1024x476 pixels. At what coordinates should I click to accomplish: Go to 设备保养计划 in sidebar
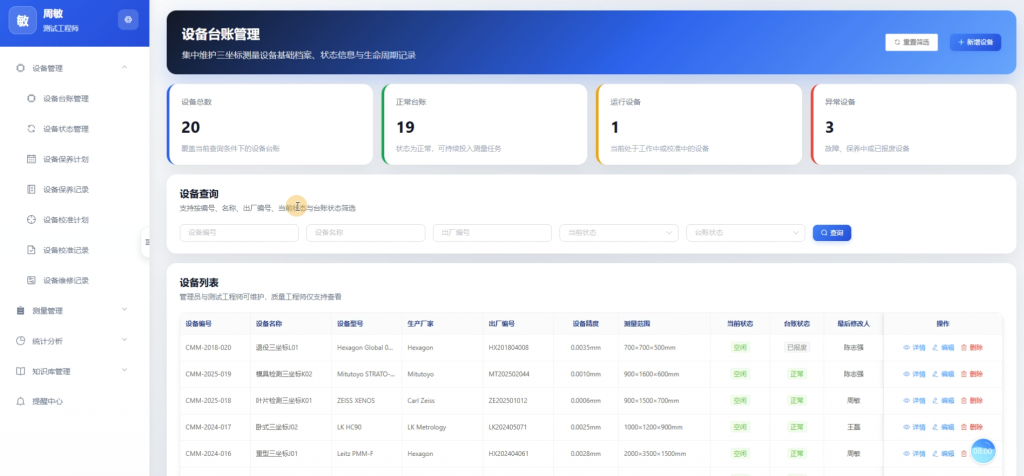click(65, 159)
